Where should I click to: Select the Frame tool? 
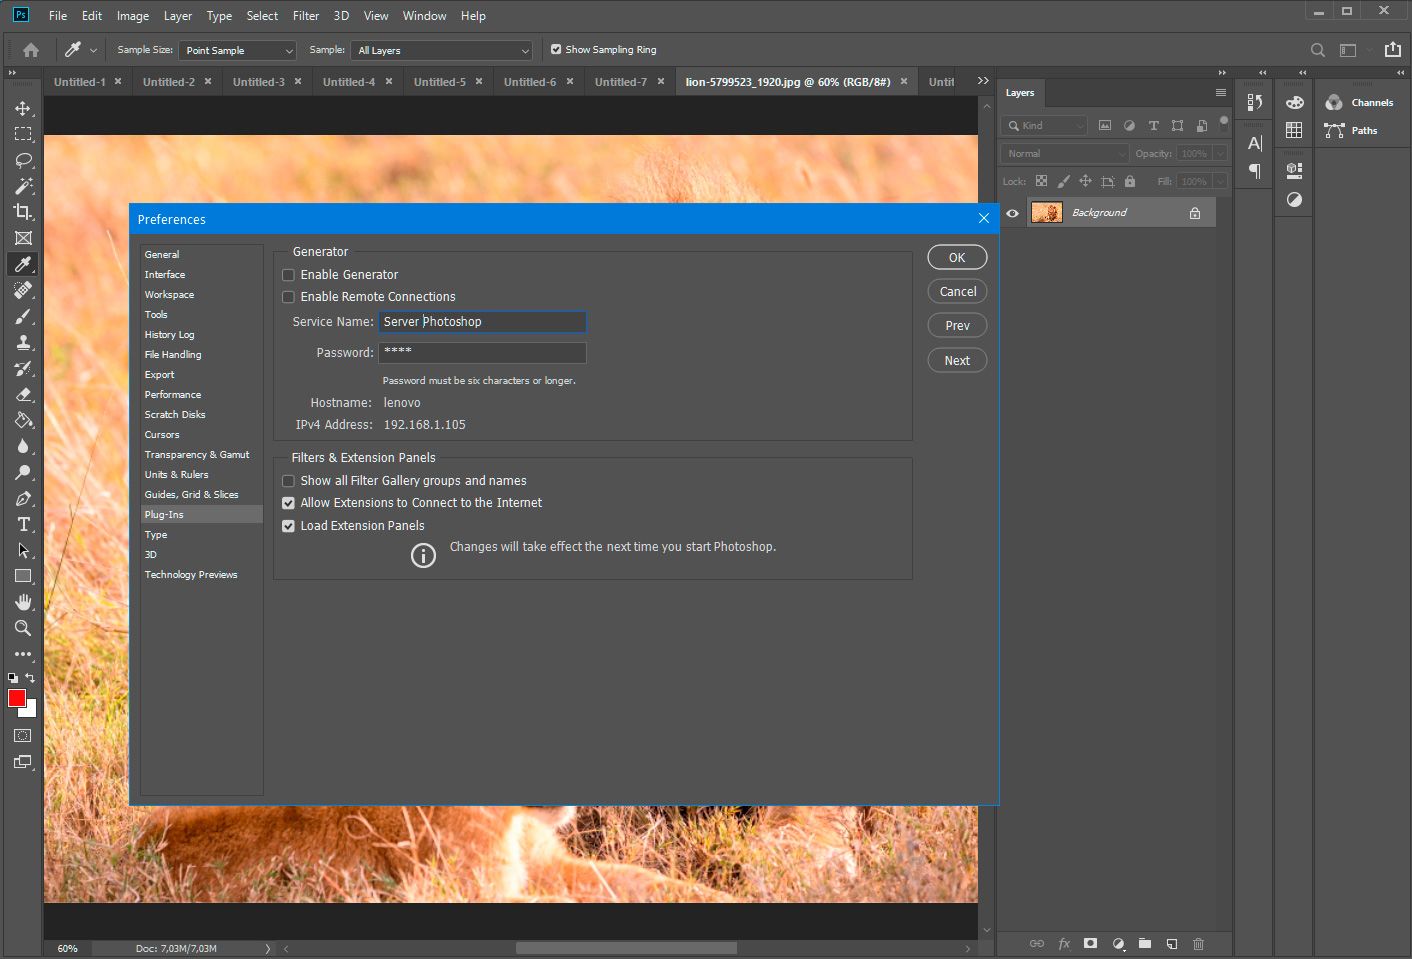(x=23, y=238)
